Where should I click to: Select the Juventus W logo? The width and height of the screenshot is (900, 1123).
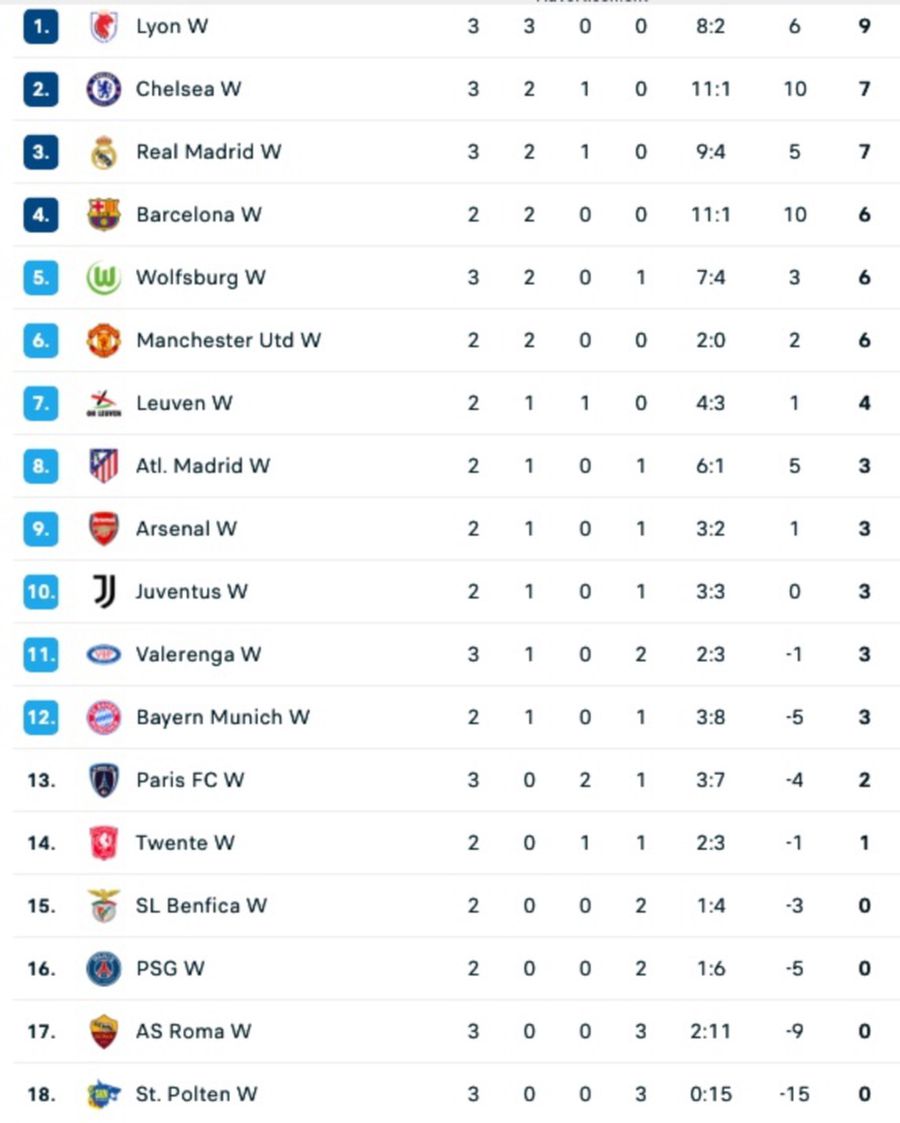pos(105,591)
